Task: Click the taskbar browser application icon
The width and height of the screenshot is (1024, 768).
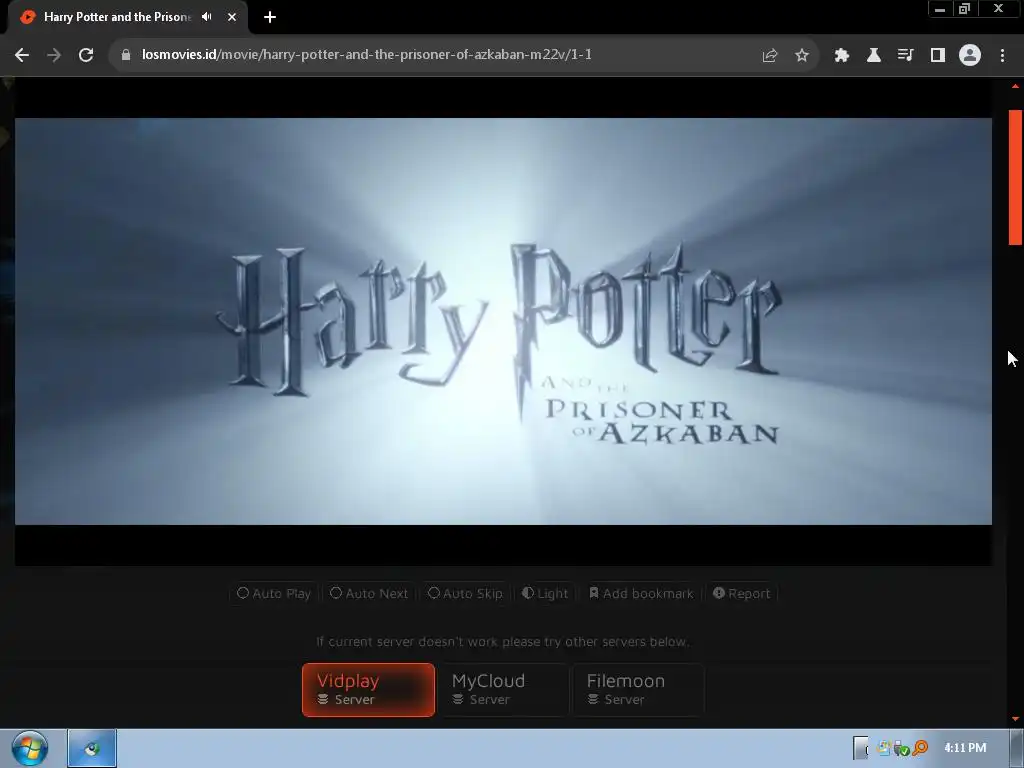Action: (x=92, y=748)
